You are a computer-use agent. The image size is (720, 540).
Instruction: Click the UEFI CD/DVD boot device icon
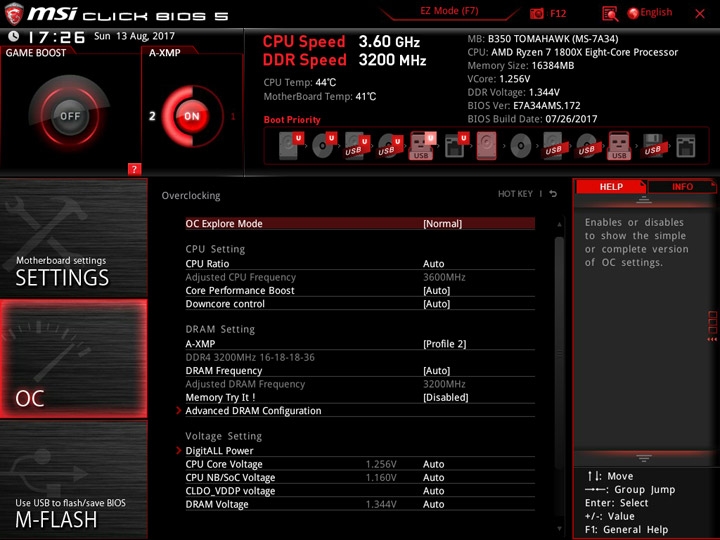(324, 146)
